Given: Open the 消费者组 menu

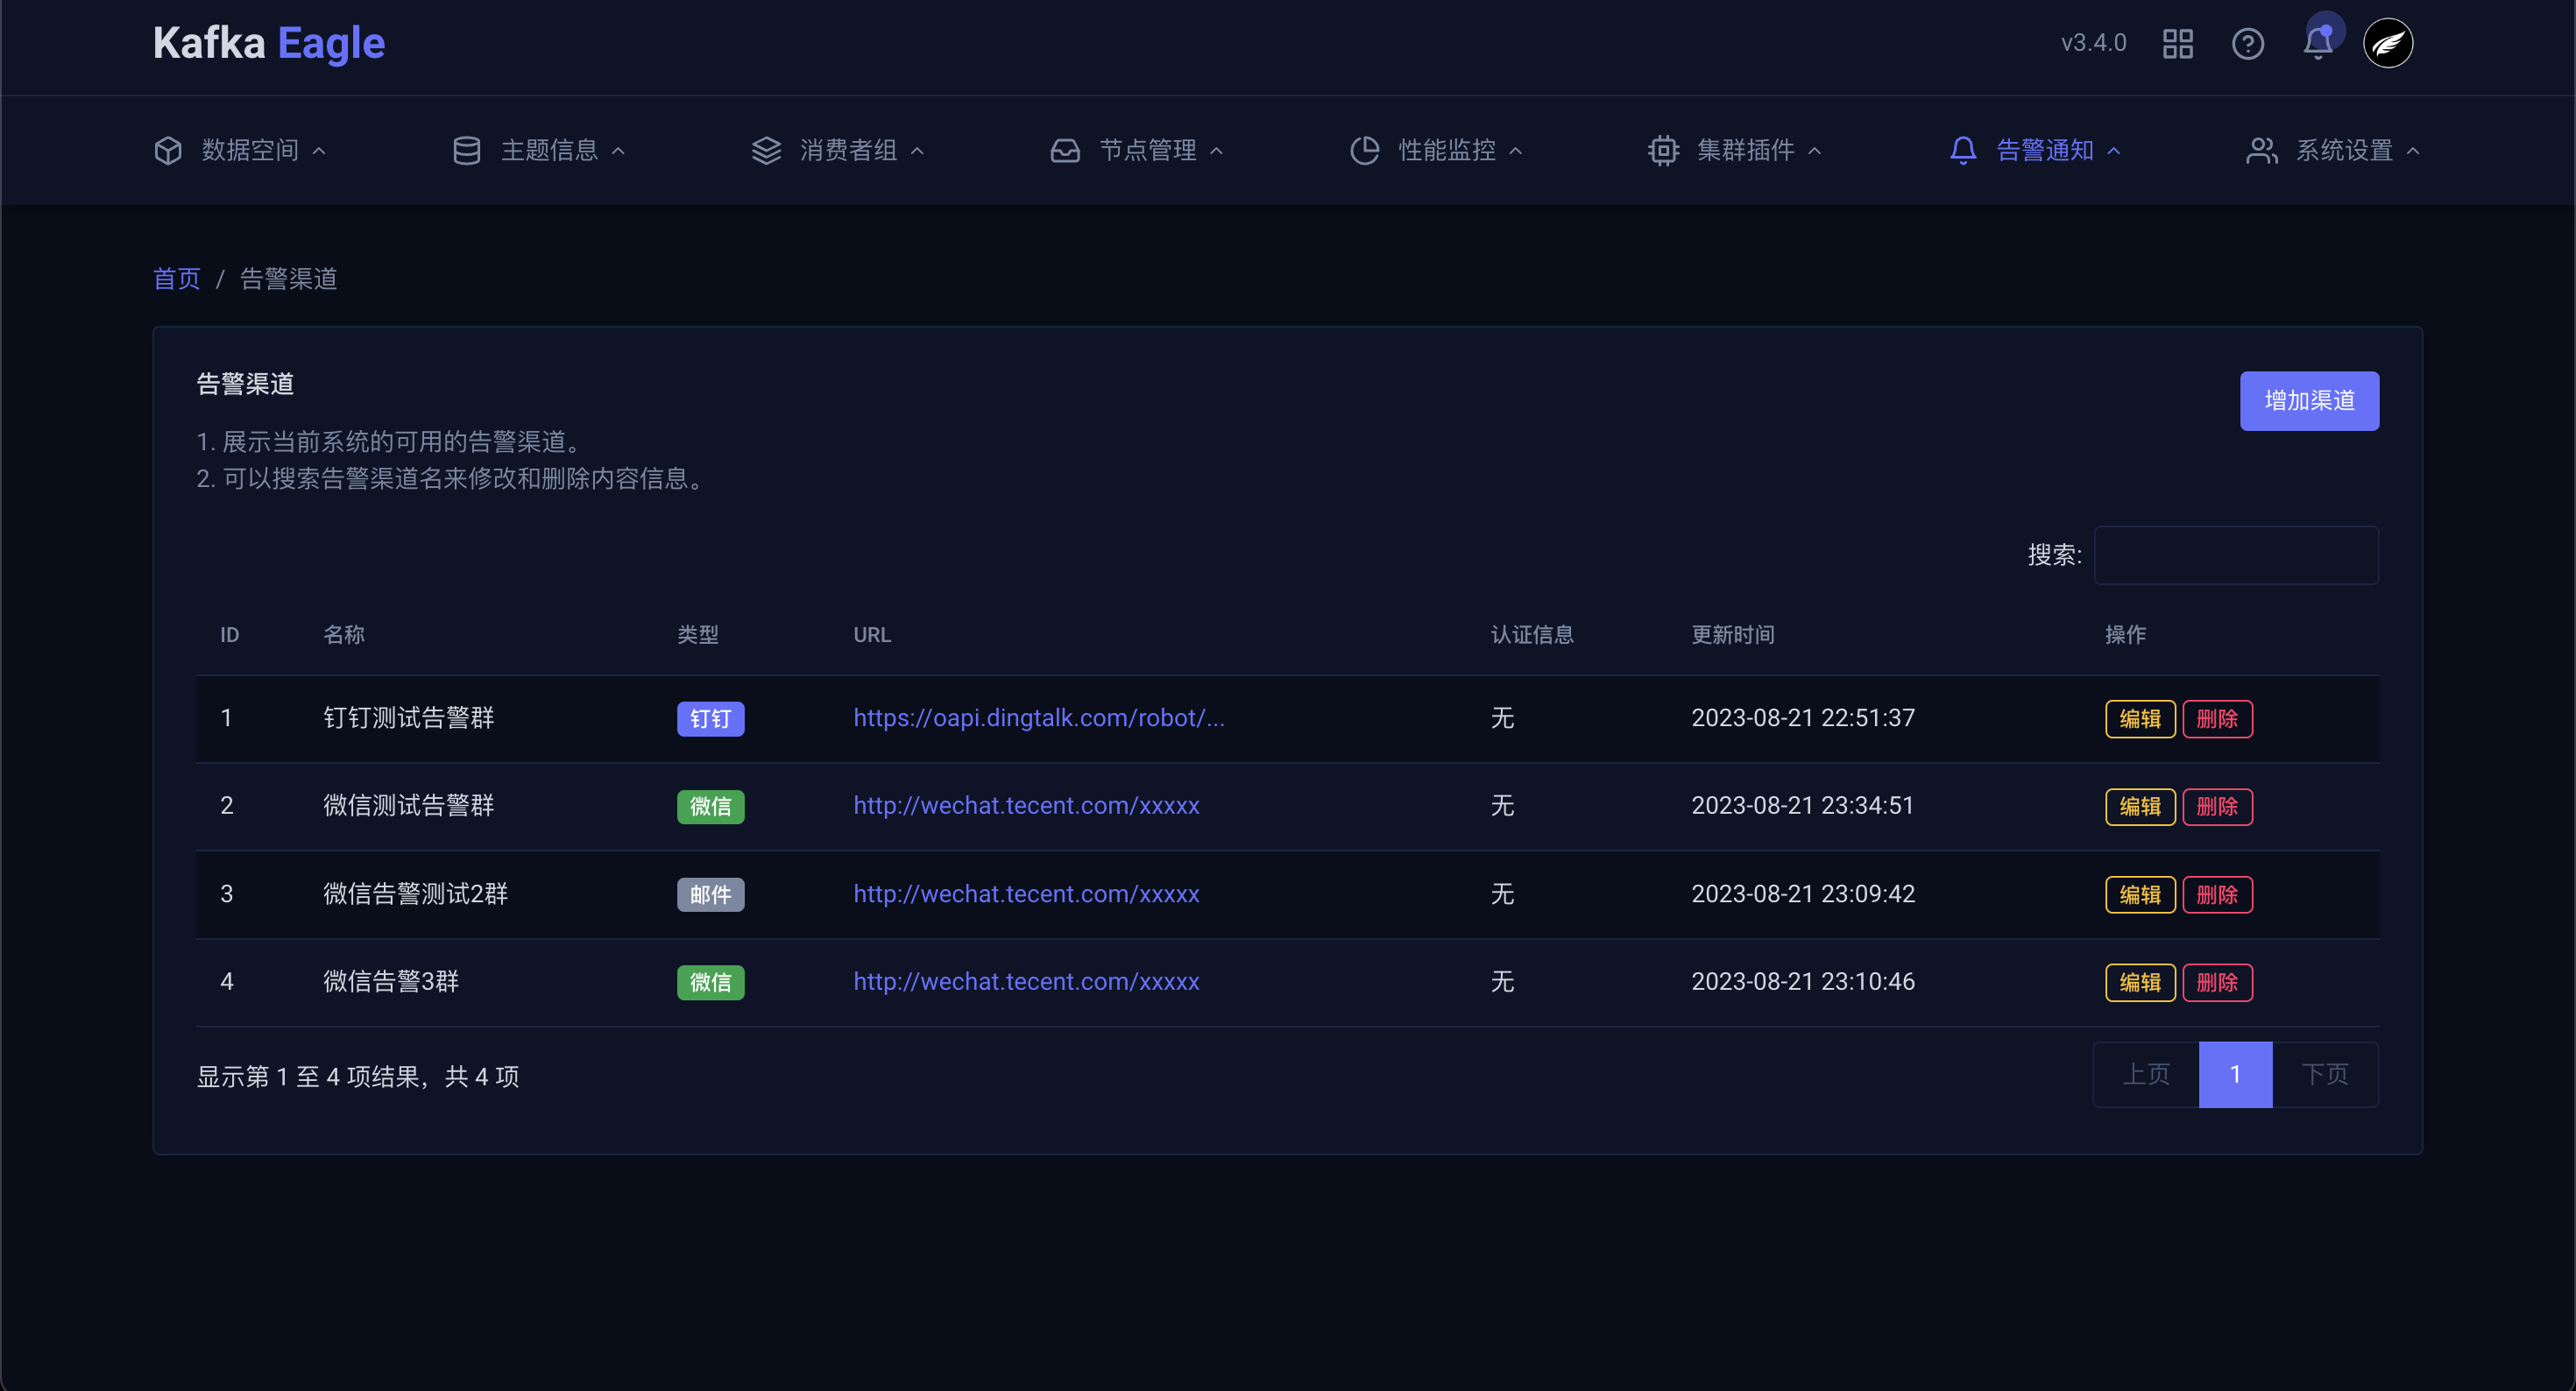Looking at the screenshot, I should click(x=848, y=150).
